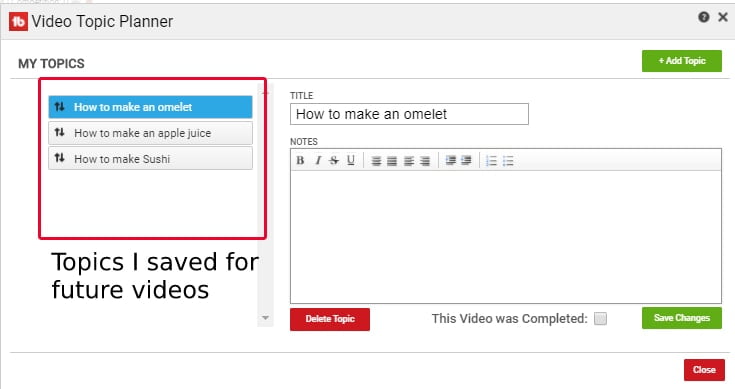
Task: Apply strikethrough in notes toolbar
Action: [x=334, y=161]
